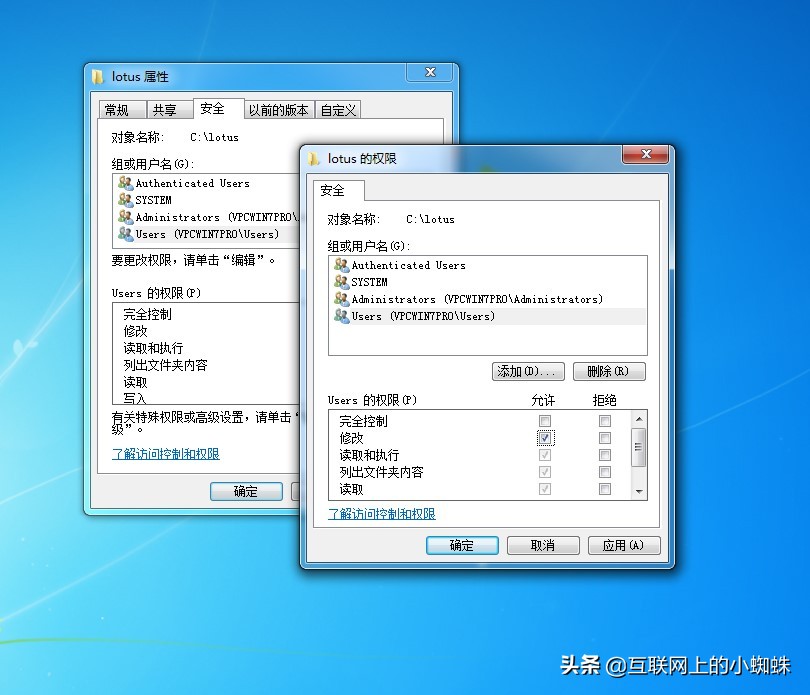This screenshot has height=695, width=810.
Task: Click the 添加(D) button to add a user
Action: (x=528, y=371)
